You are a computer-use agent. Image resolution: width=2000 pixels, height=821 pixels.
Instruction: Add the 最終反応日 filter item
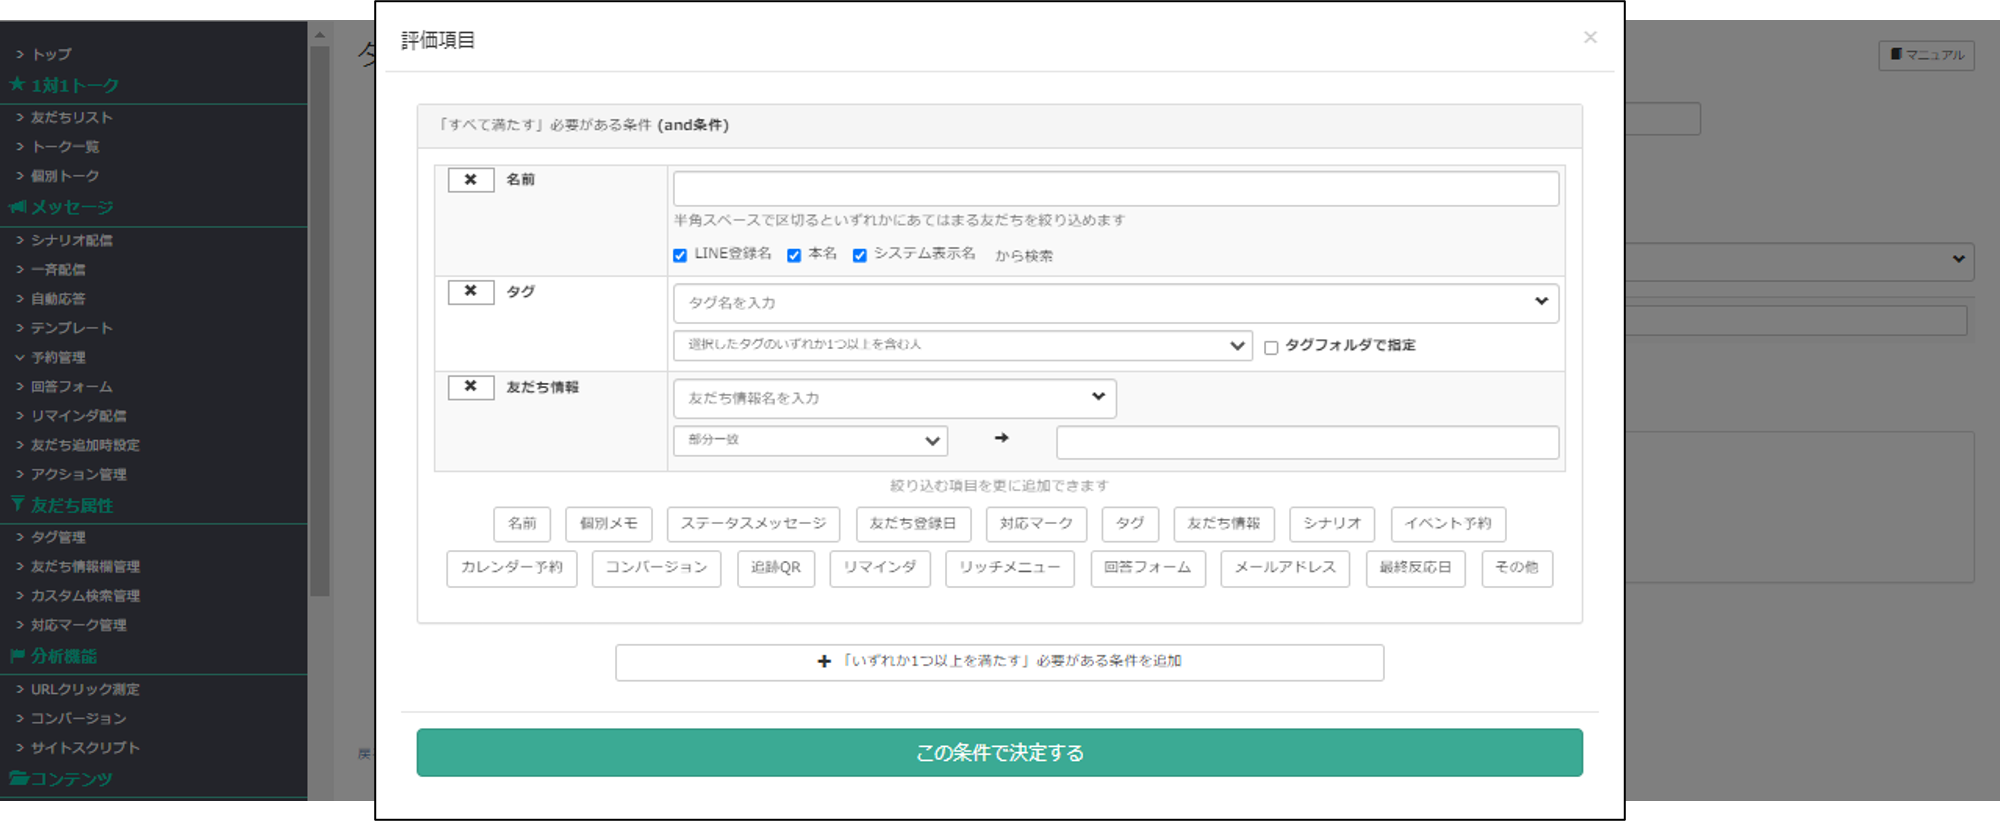coord(1415,568)
